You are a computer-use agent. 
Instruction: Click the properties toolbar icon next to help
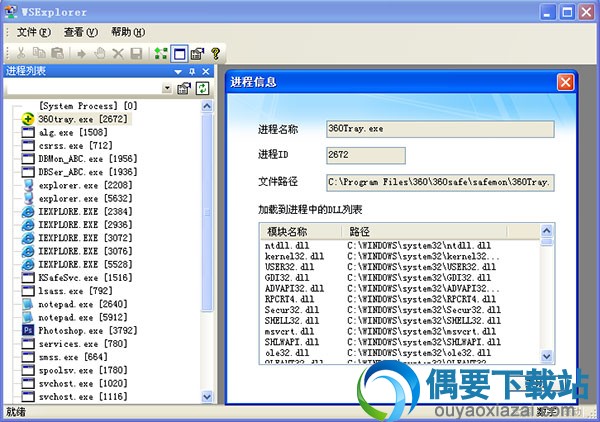[197, 53]
